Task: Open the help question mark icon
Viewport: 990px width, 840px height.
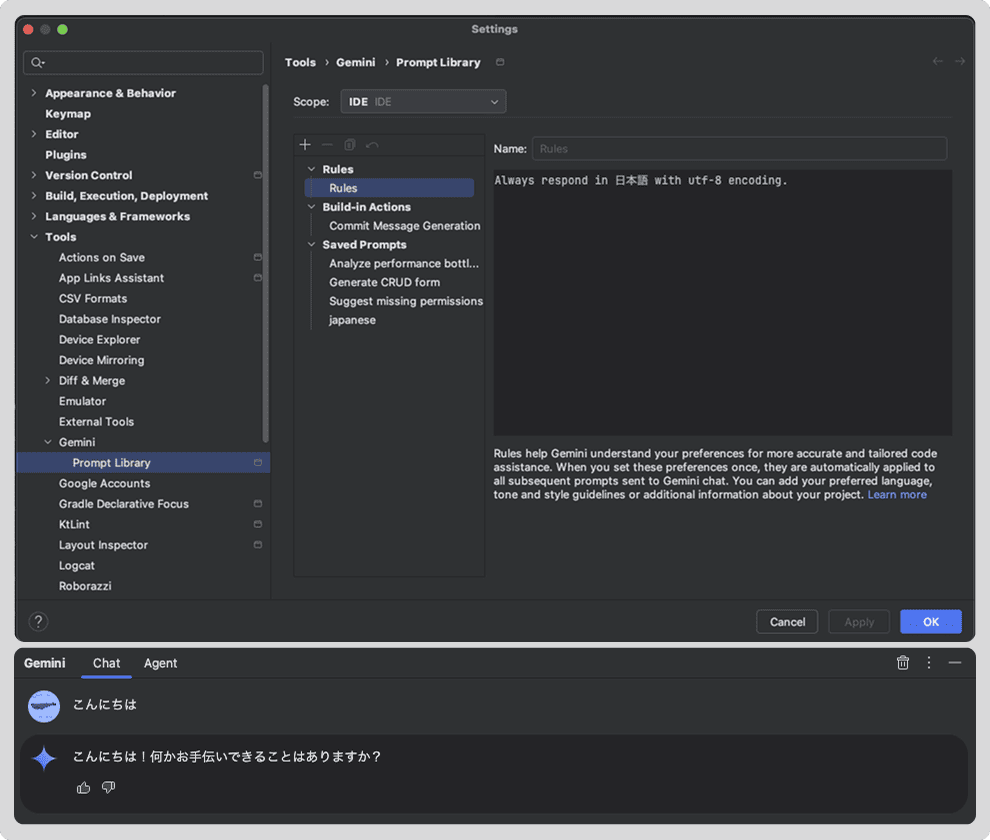Action: click(x=39, y=621)
